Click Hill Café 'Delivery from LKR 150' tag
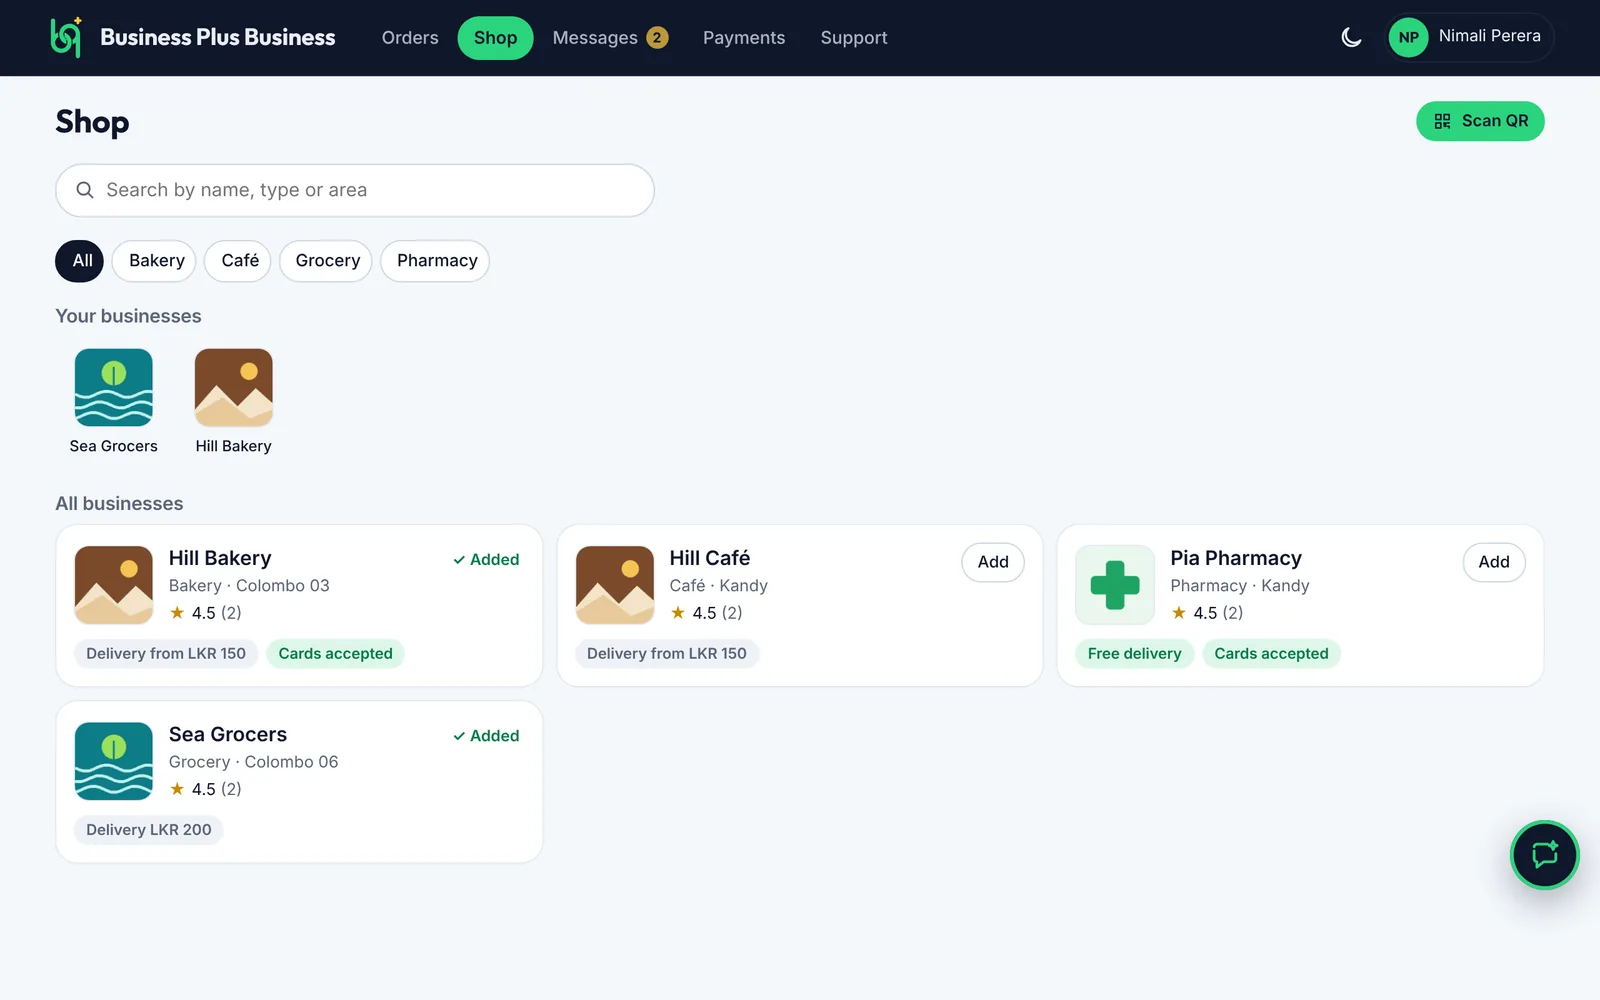Image resolution: width=1600 pixels, height=1000 pixels. pos(667,654)
